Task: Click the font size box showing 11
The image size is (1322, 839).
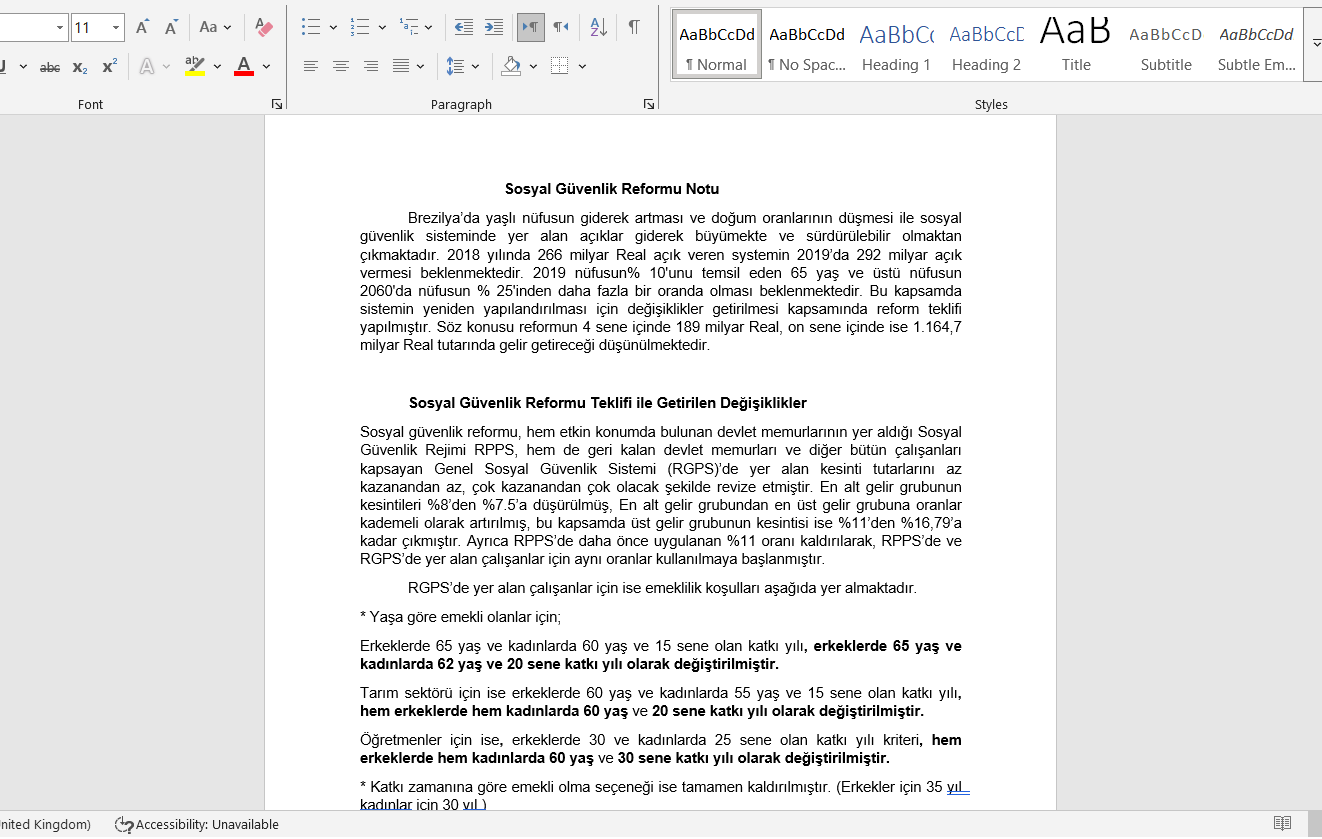Action: coord(88,28)
